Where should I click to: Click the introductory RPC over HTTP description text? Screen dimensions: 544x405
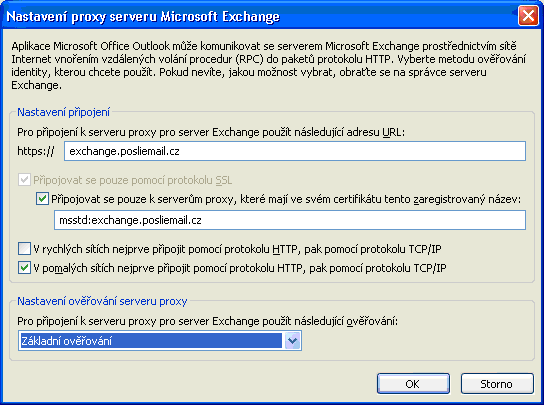pos(269,66)
